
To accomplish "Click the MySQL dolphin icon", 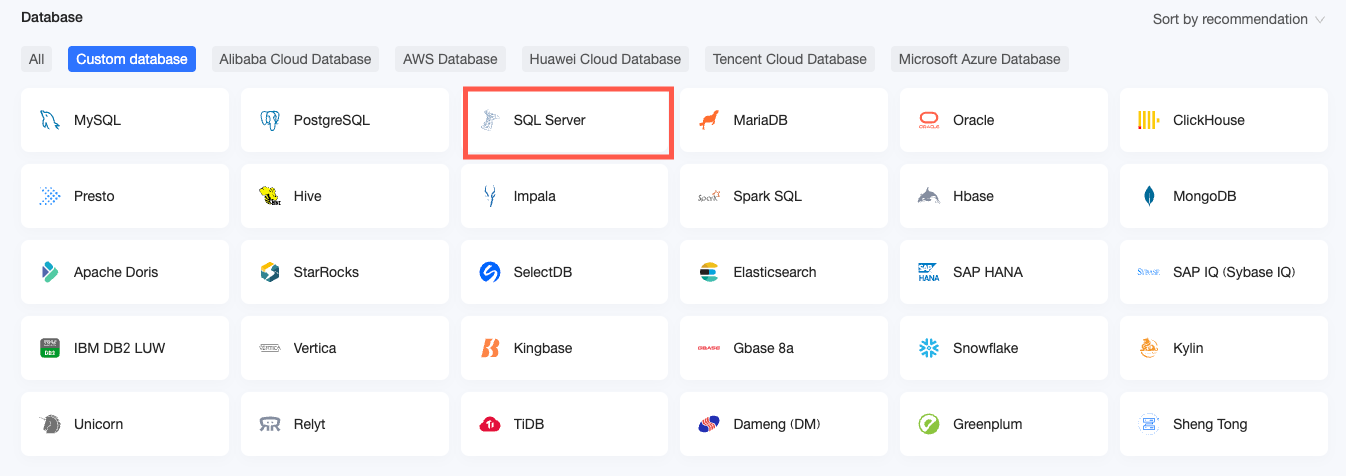I will [x=49, y=120].
